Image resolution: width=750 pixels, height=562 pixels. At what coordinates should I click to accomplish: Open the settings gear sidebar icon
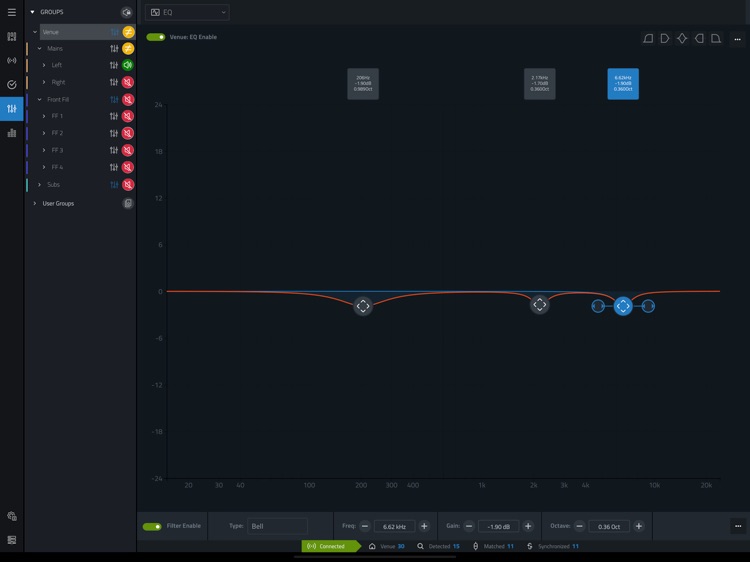11,516
